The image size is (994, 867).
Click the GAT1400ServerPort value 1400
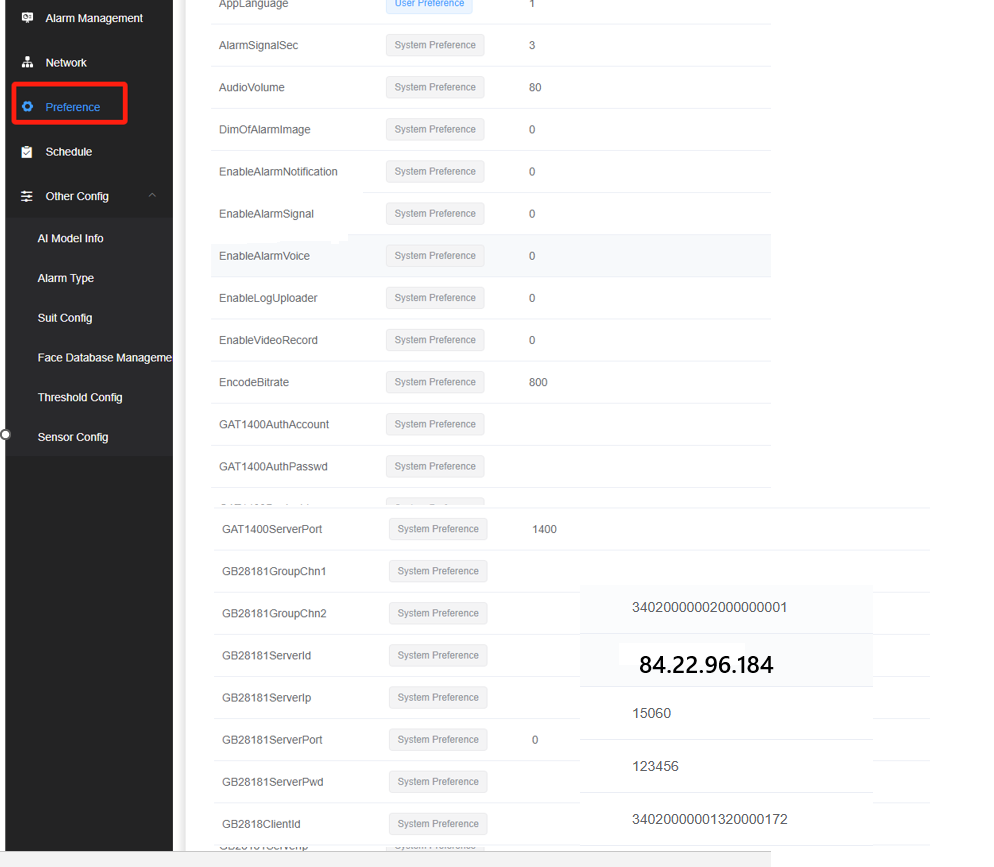pyautogui.click(x=544, y=529)
